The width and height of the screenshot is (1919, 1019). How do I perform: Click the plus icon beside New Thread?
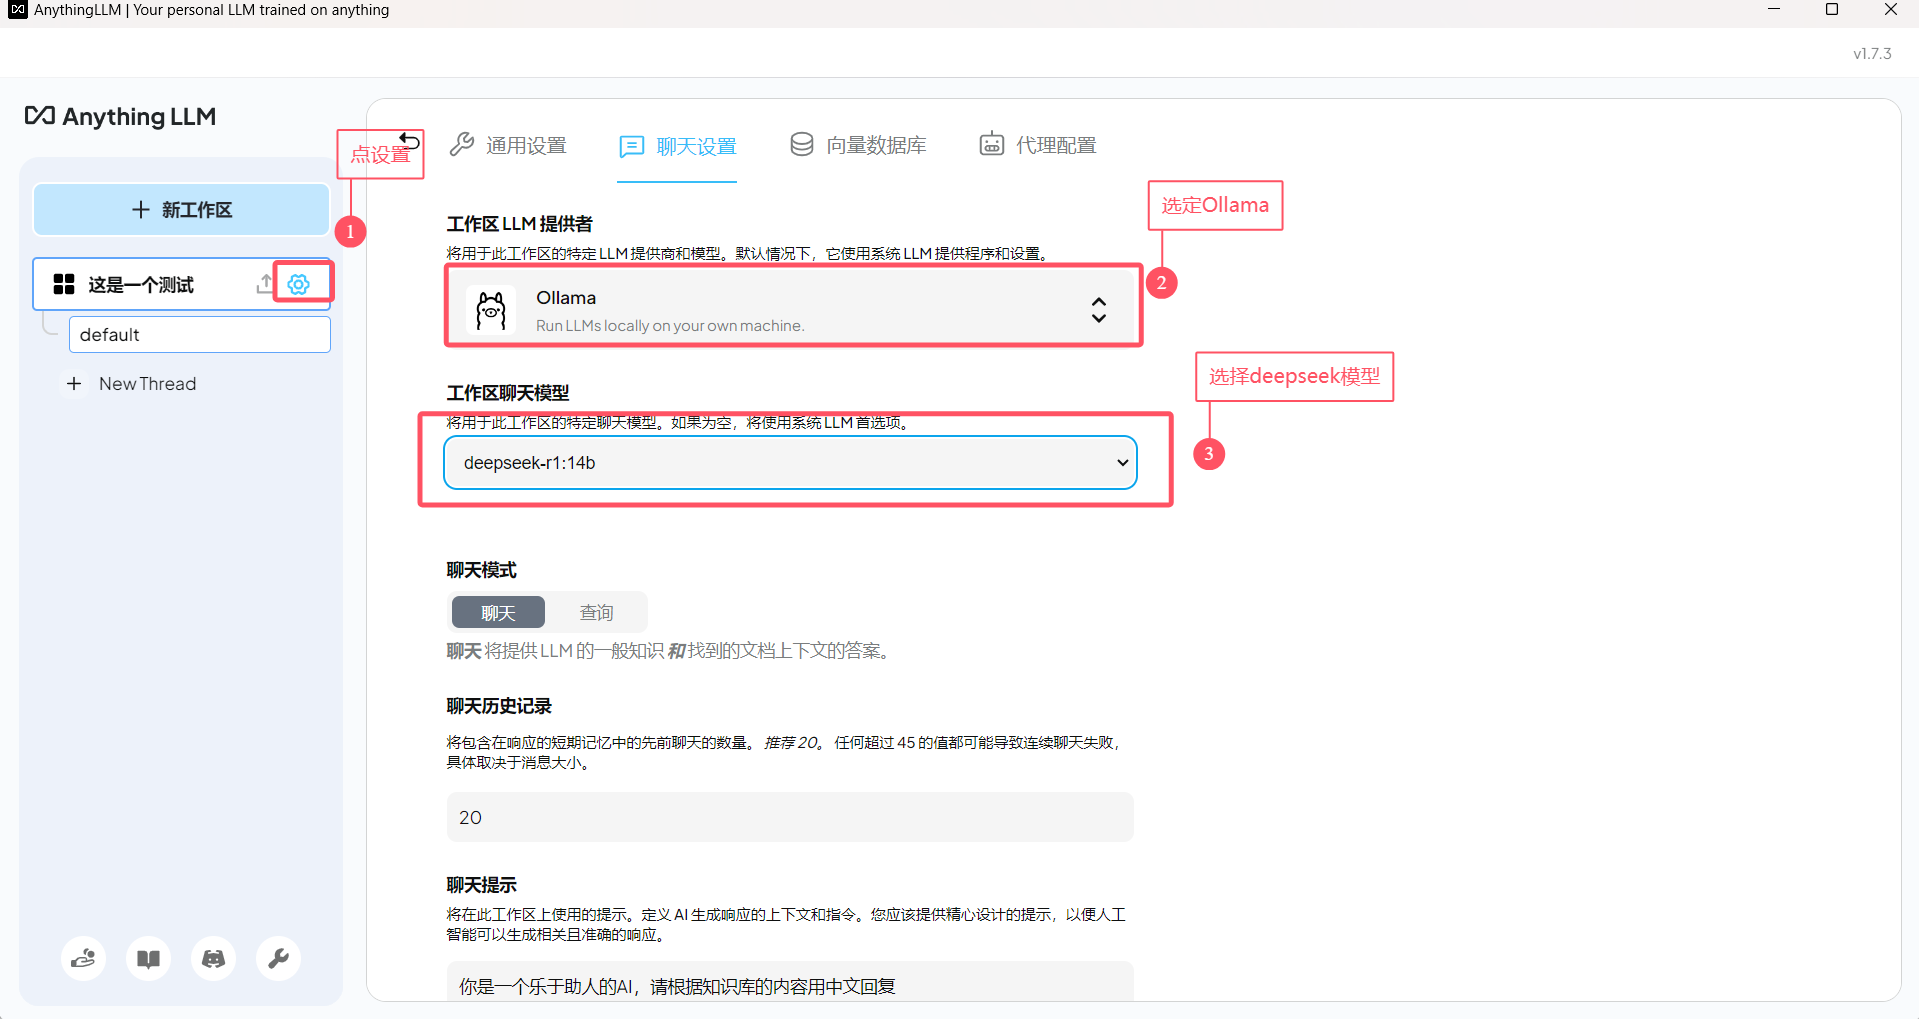coord(74,384)
